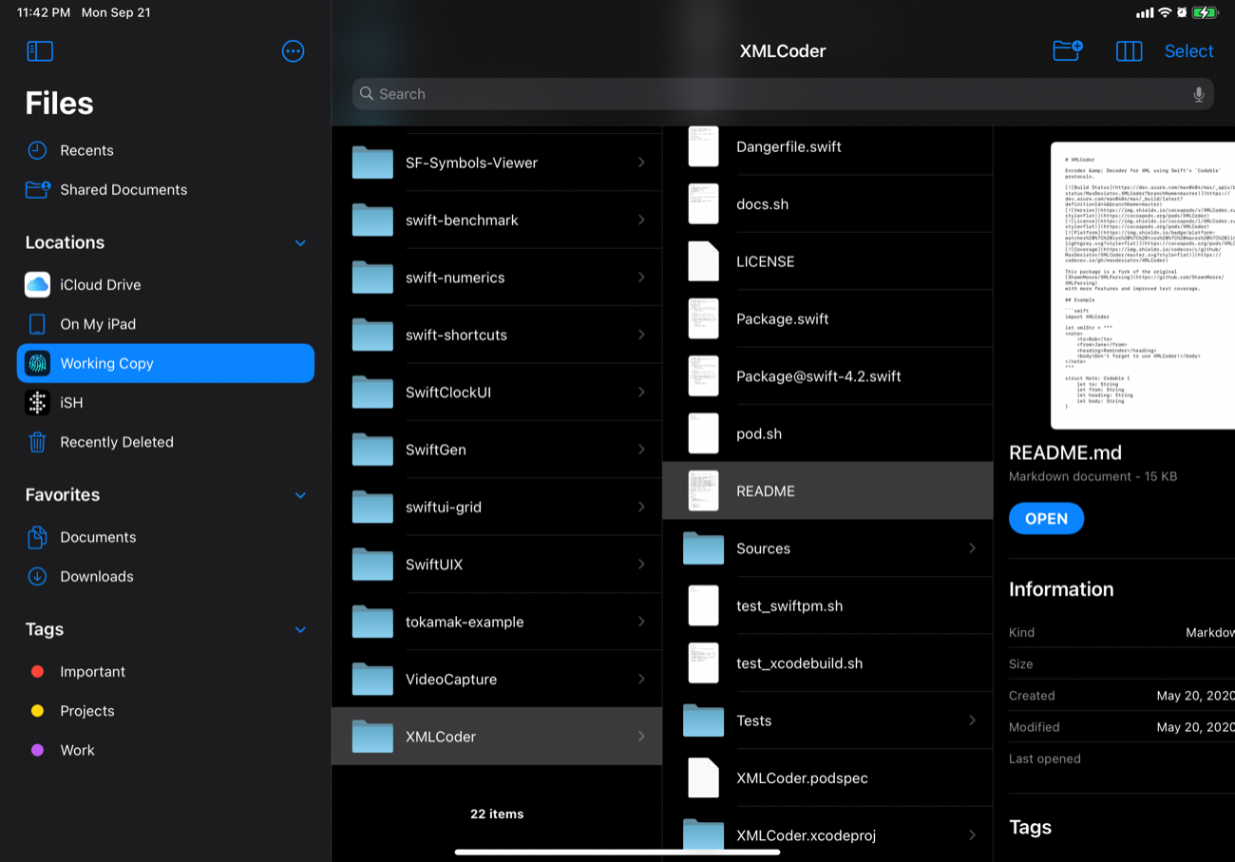Select iCloud Drive location

(166, 285)
